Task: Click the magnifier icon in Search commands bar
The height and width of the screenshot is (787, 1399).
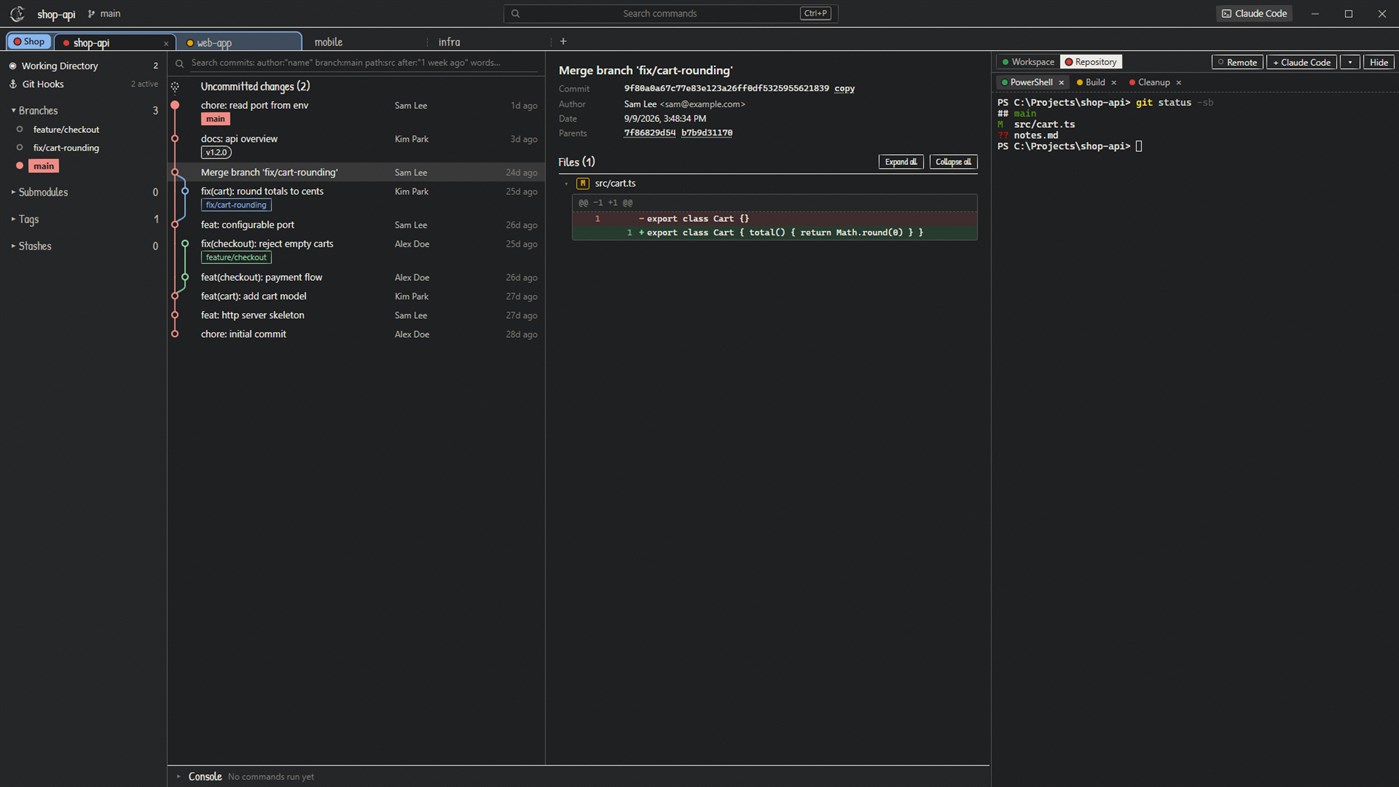Action: point(516,14)
